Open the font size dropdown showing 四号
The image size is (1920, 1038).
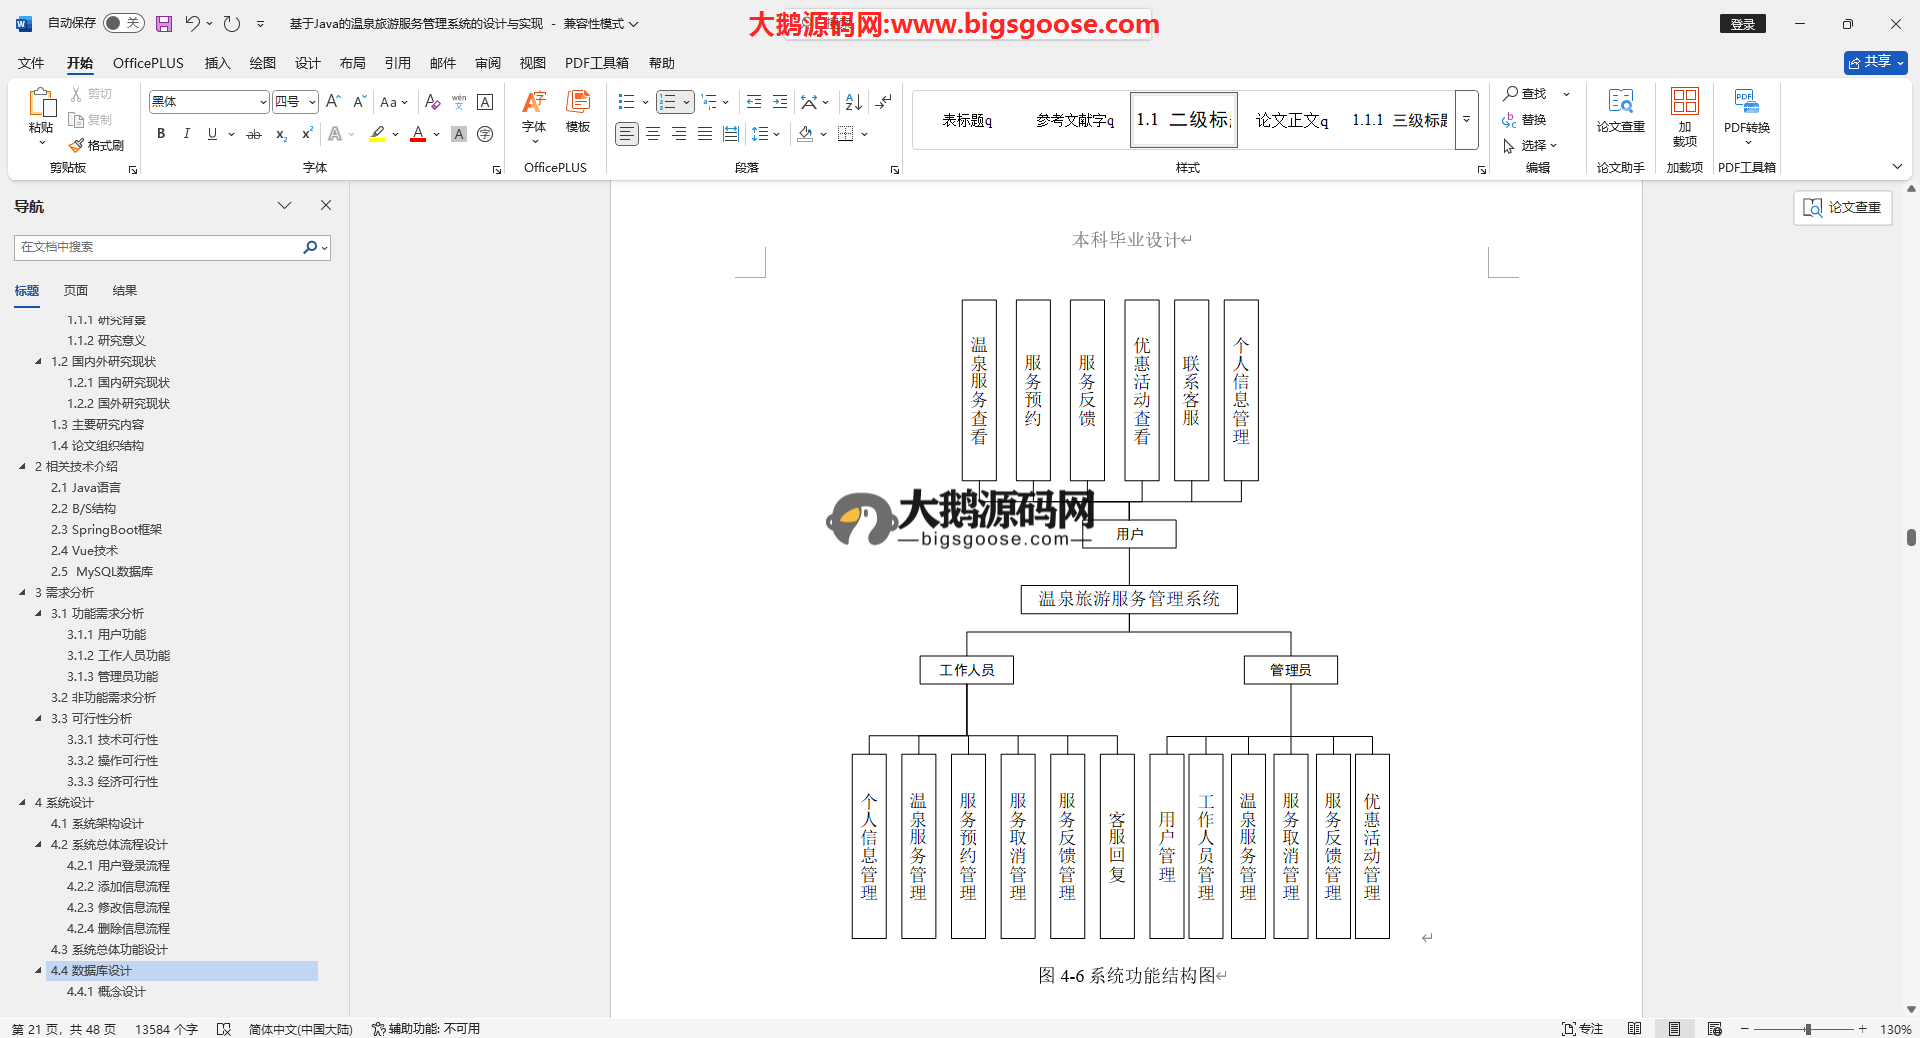click(x=312, y=102)
